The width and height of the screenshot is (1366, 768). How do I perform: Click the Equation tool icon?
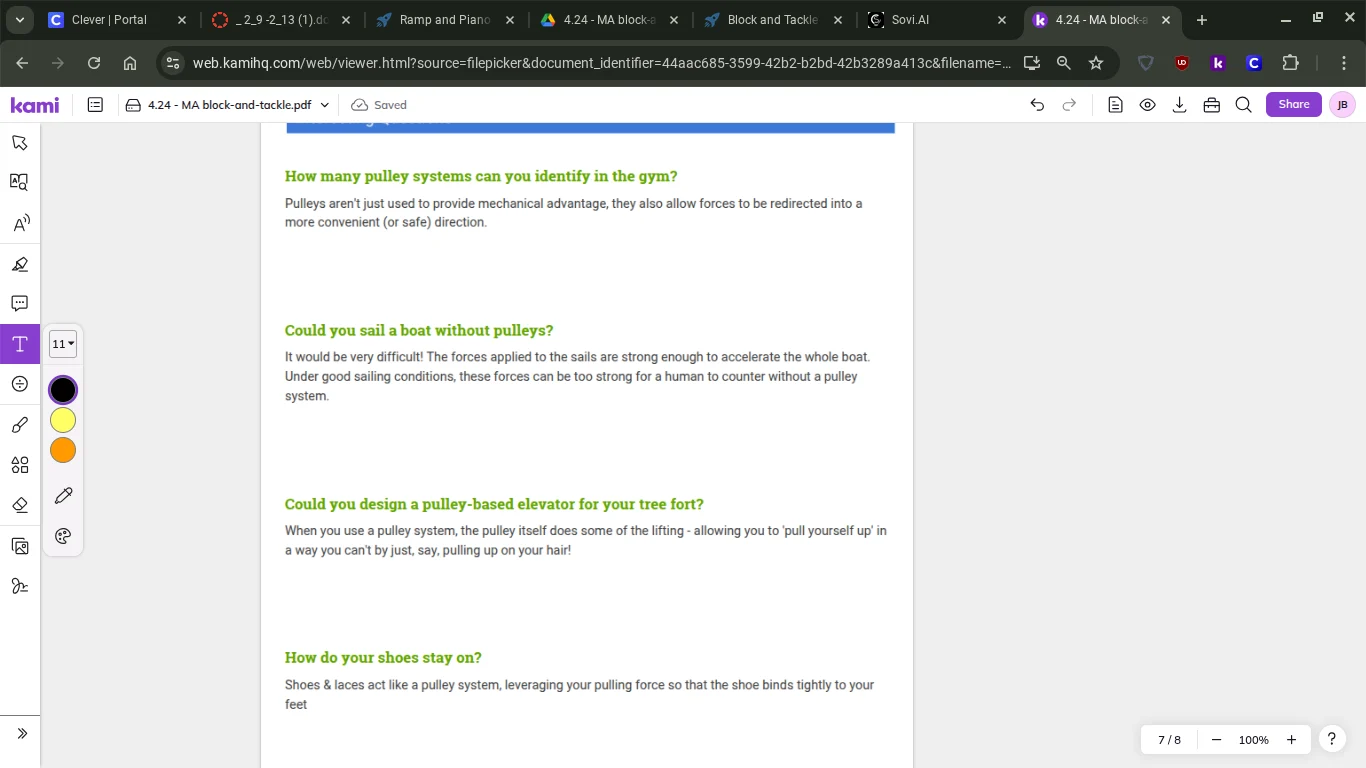pos(19,384)
